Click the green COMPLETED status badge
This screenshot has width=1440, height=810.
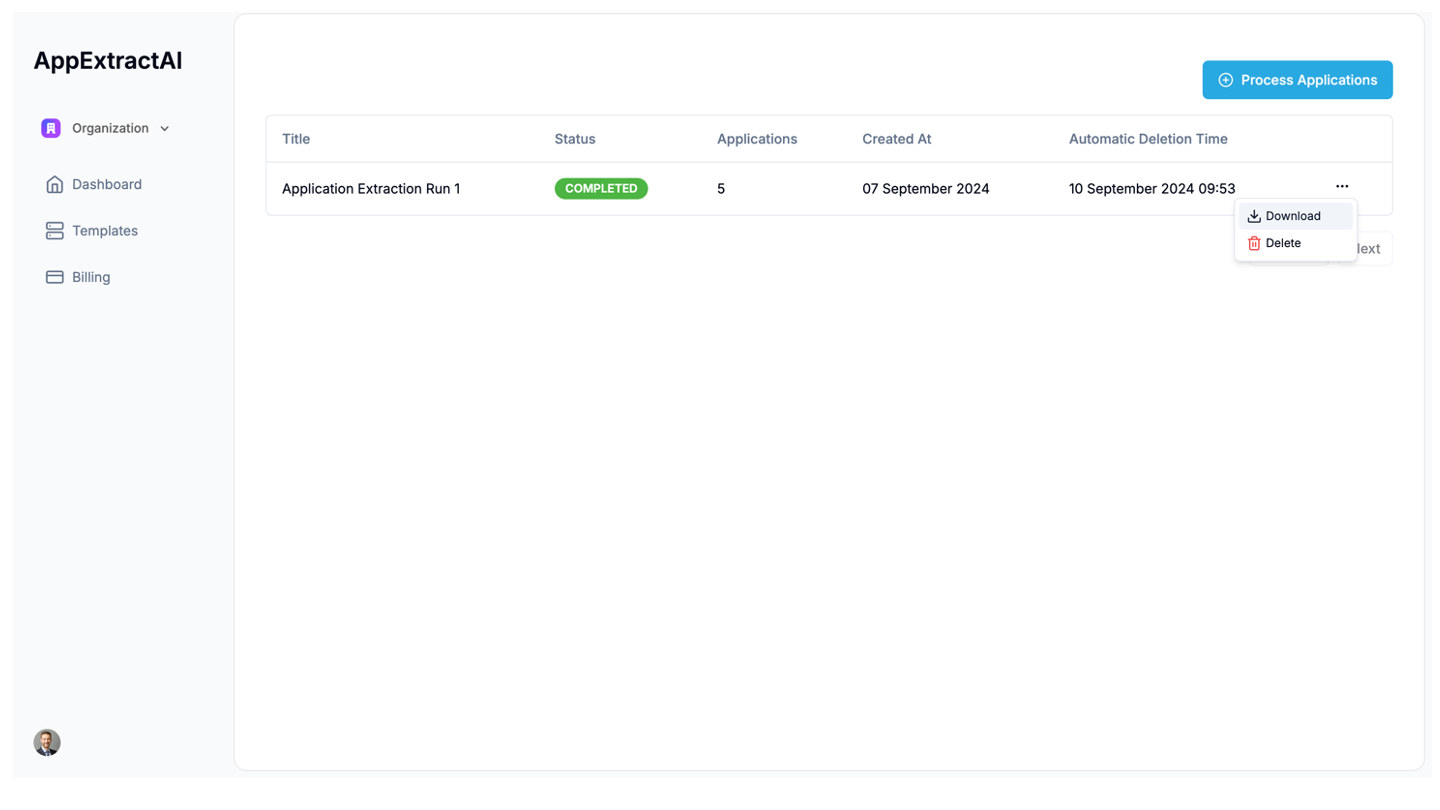tap(601, 188)
